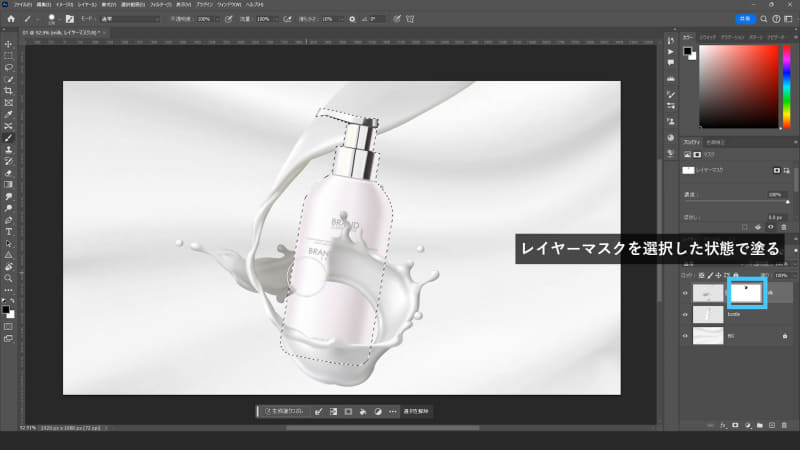Hide the background layer at bottom
800x450 pixels.
click(x=685, y=336)
